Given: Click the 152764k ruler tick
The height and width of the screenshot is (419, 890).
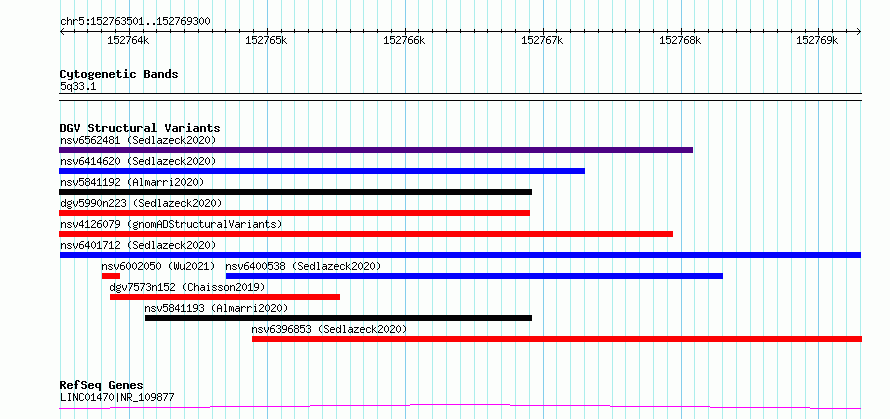Looking at the screenshot, I should click(128, 40).
